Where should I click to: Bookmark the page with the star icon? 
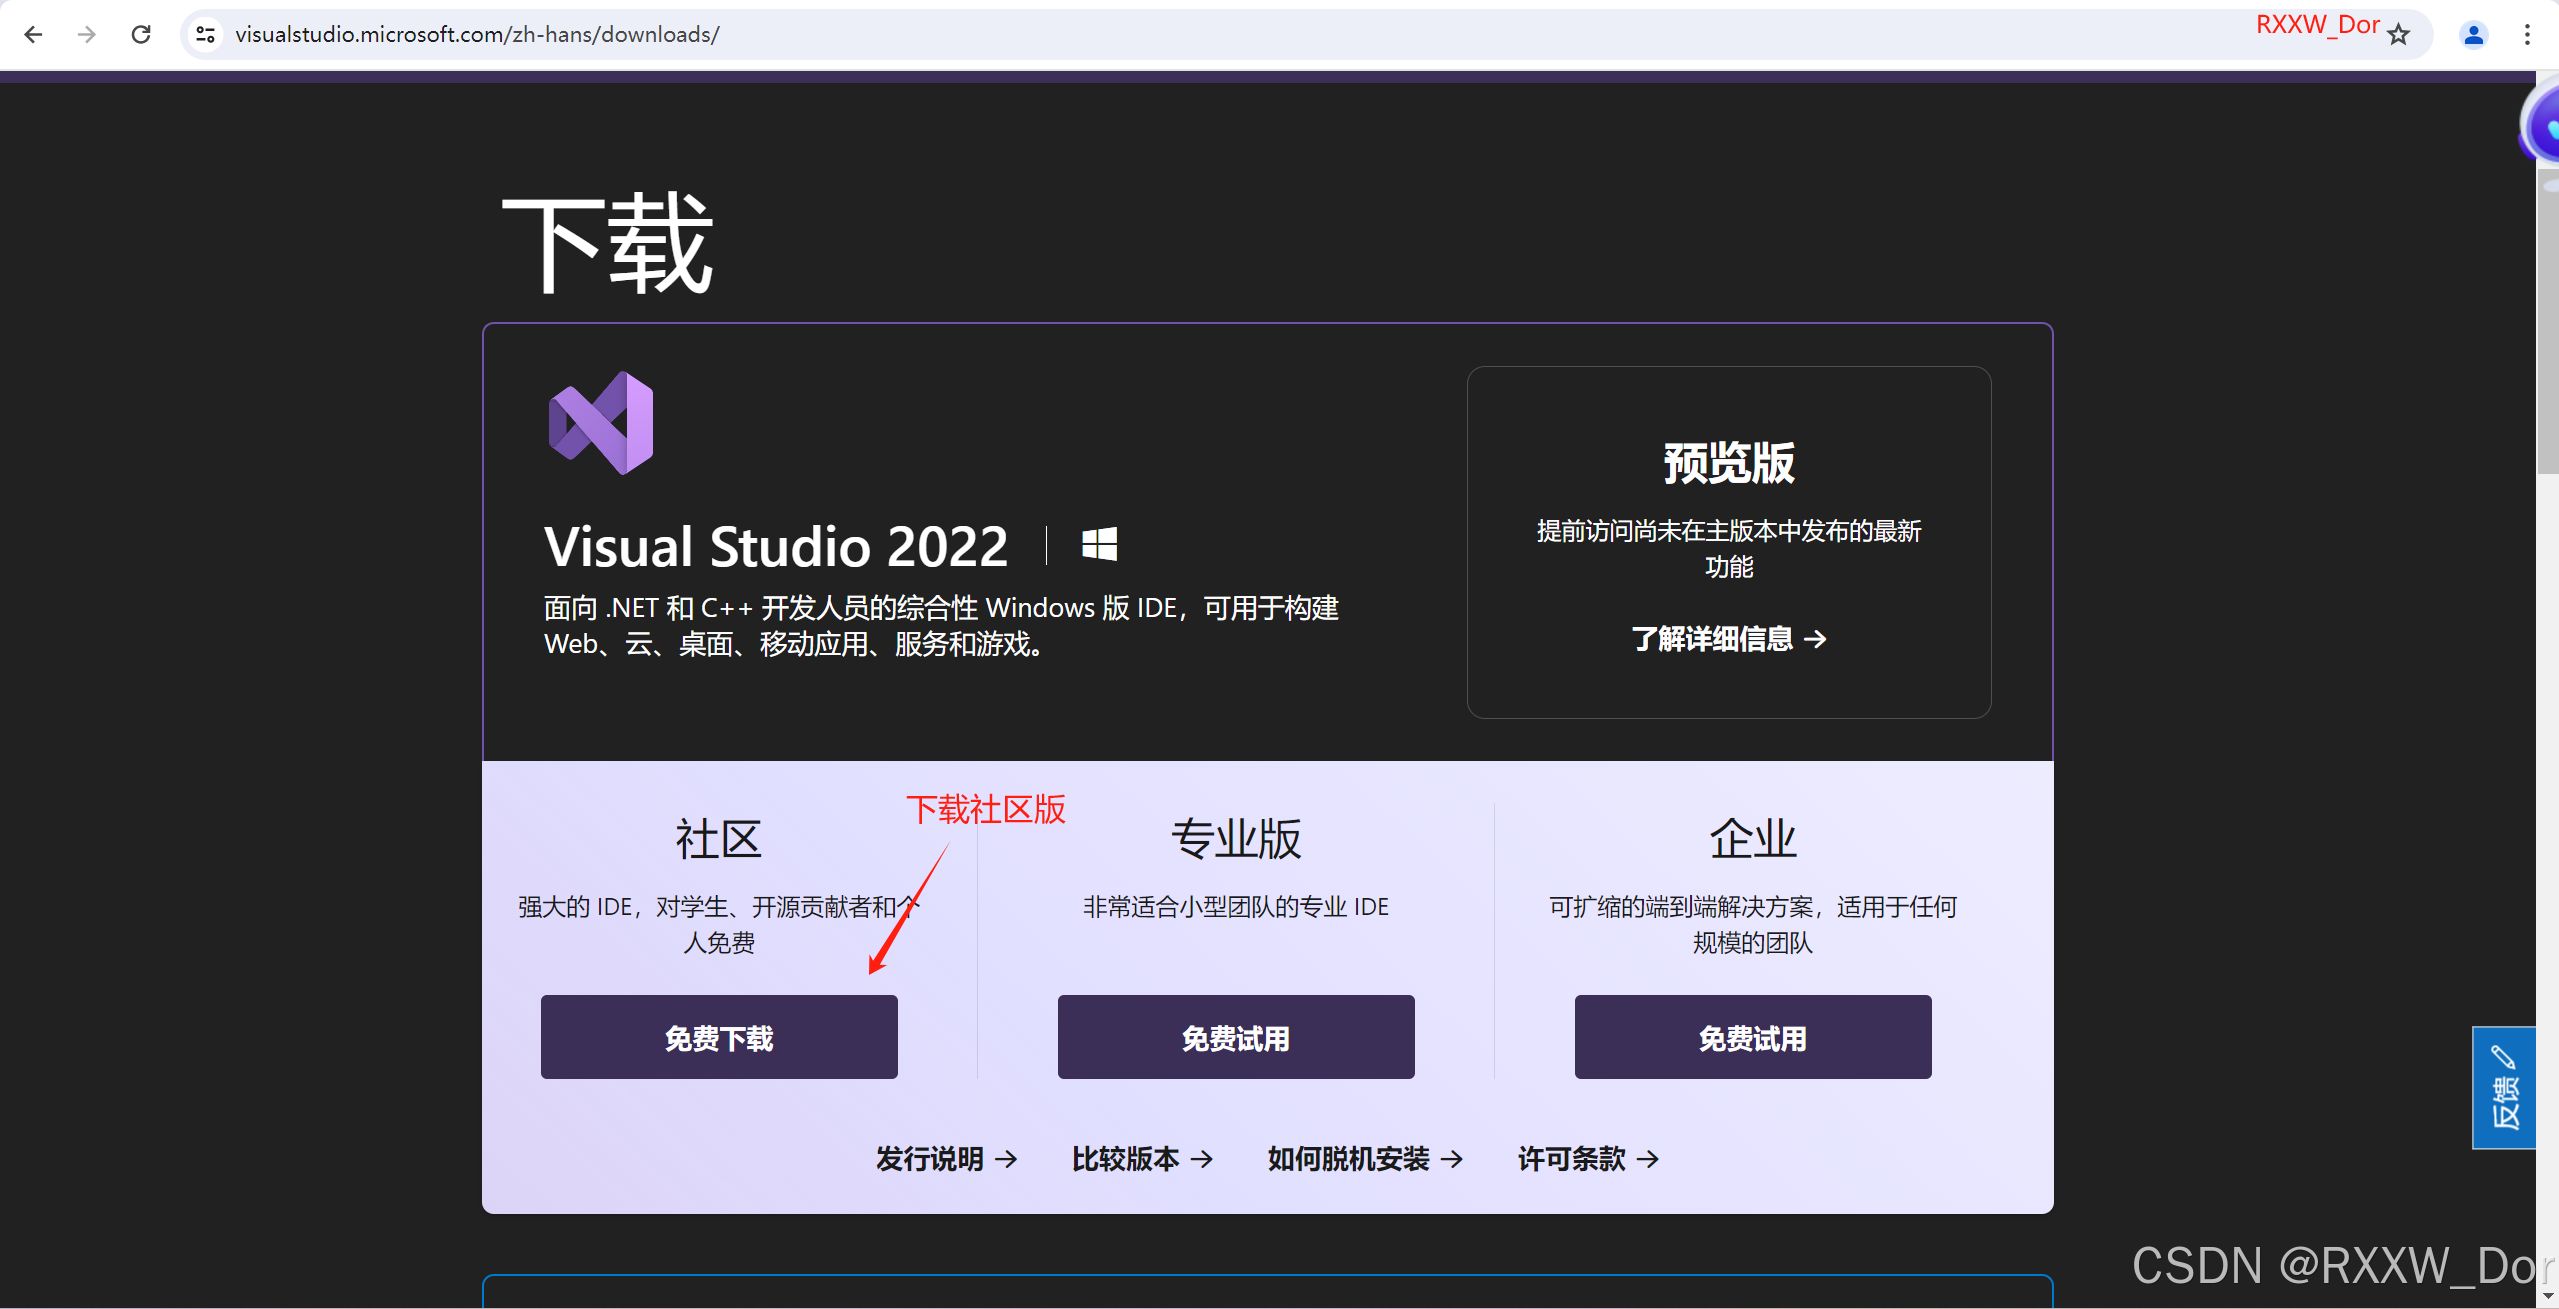(2398, 35)
